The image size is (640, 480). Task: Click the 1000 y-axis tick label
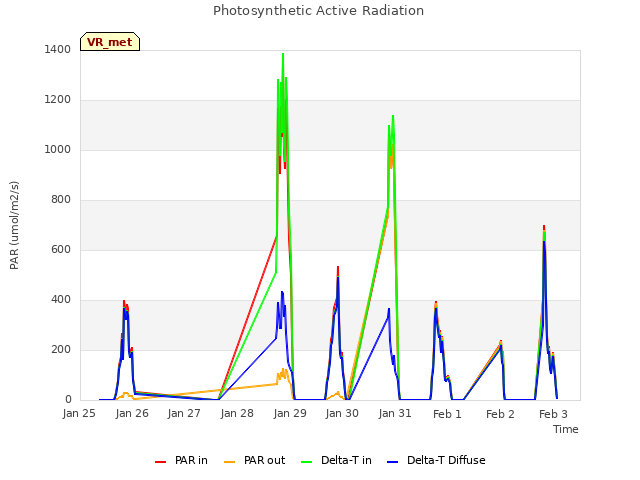(x=58, y=149)
